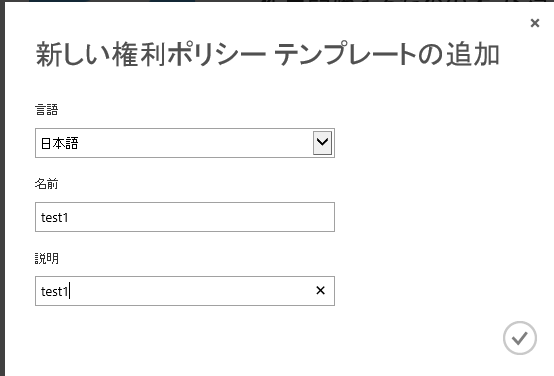This screenshot has width=554, height=376.
Task: Click empty area of language combo box
Action: click(194, 143)
